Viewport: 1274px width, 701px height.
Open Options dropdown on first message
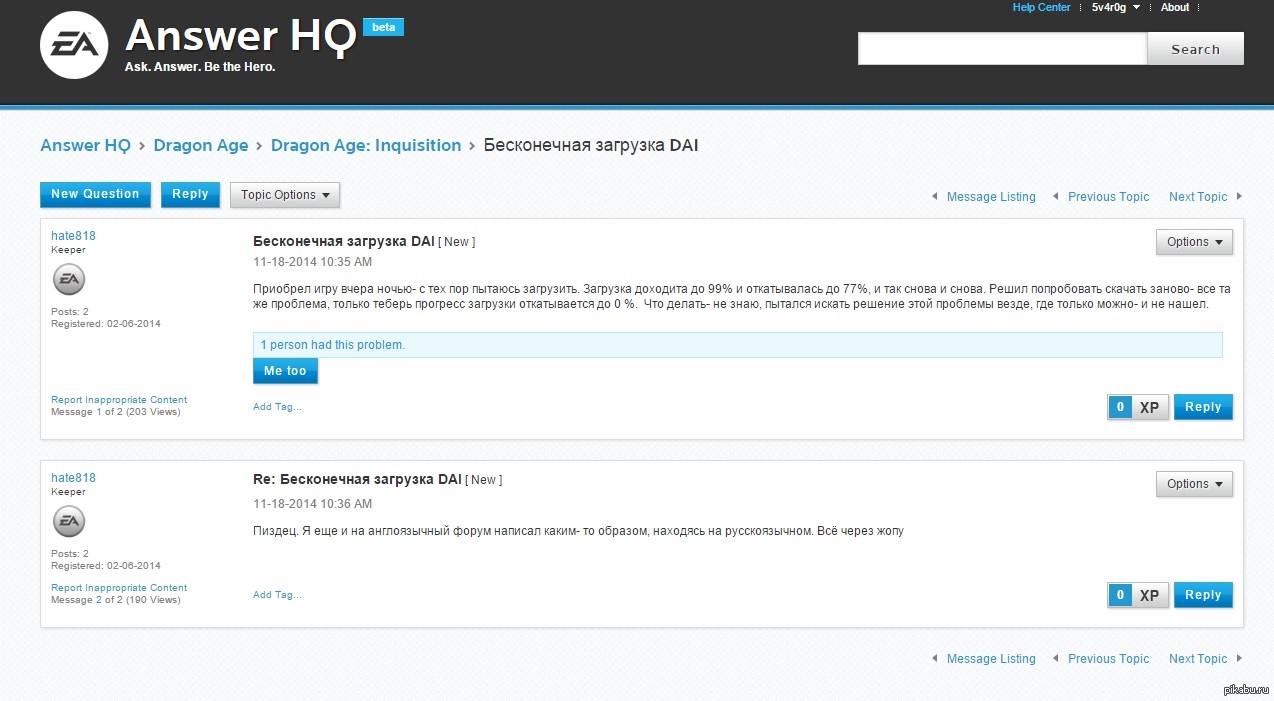coord(1194,242)
